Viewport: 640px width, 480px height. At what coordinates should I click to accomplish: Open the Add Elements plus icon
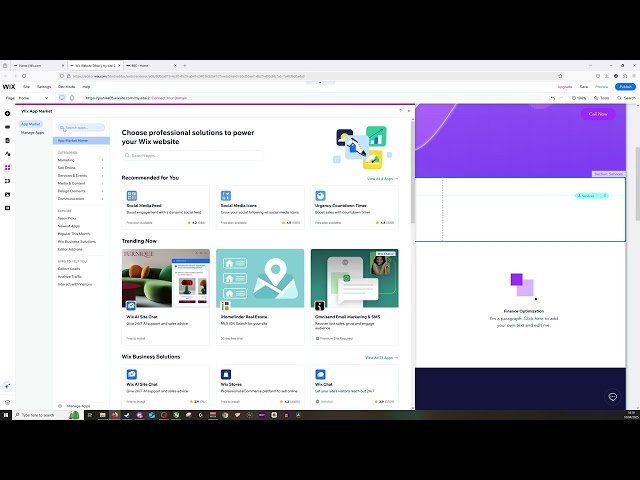click(7, 113)
